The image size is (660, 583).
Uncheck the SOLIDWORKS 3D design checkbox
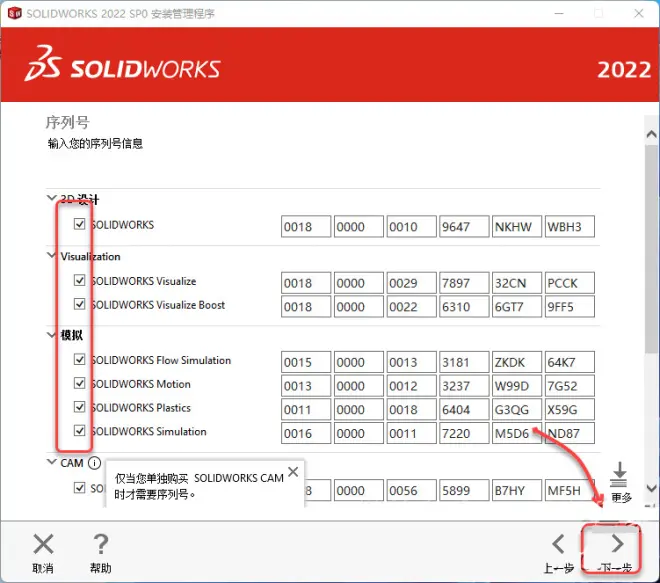[80, 224]
